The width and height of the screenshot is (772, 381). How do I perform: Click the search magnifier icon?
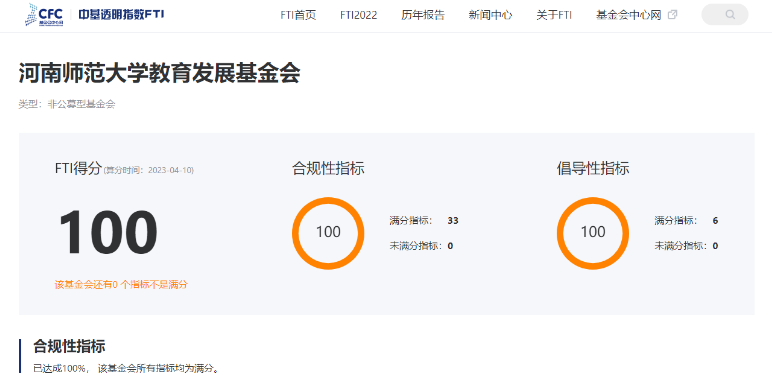pyautogui.click(x=730, y=15)
